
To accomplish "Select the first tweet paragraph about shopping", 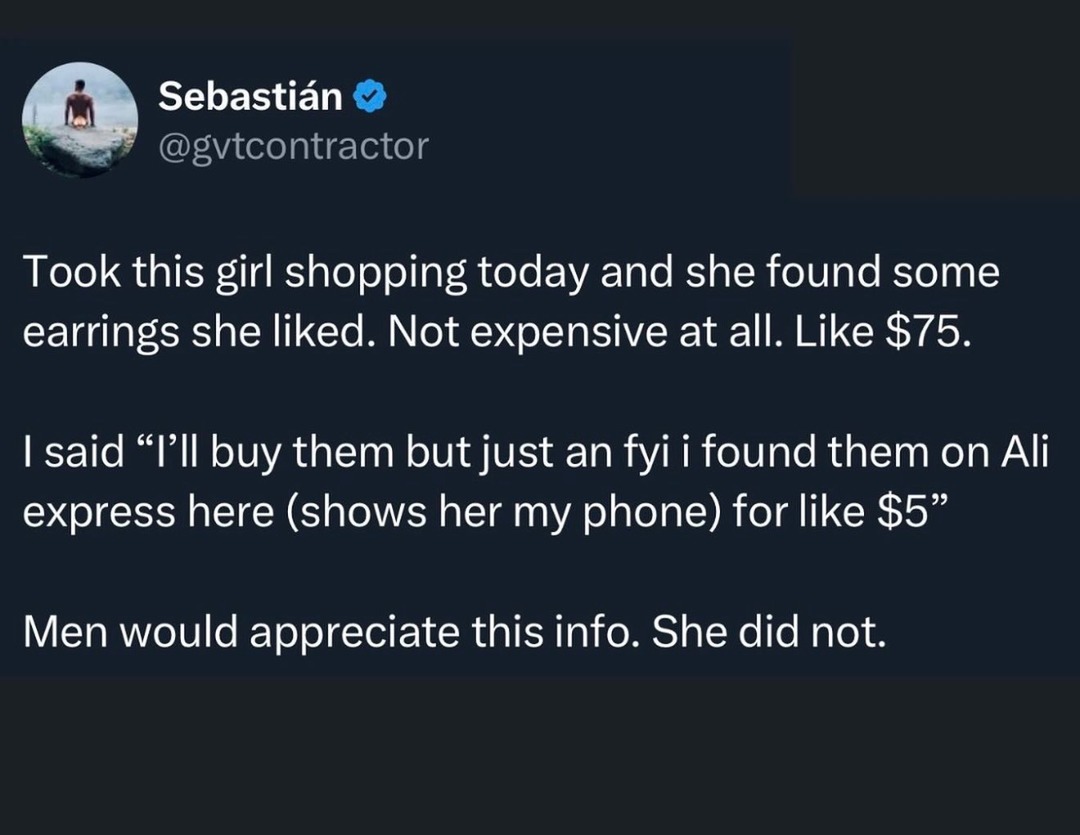I will coord(511,302).
